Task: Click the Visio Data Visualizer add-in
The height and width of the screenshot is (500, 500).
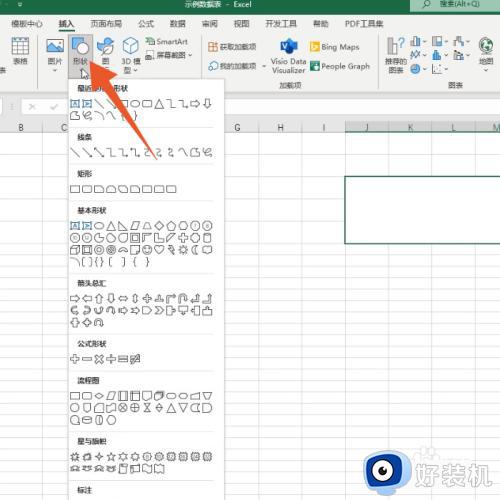Action: click(288, 56)
